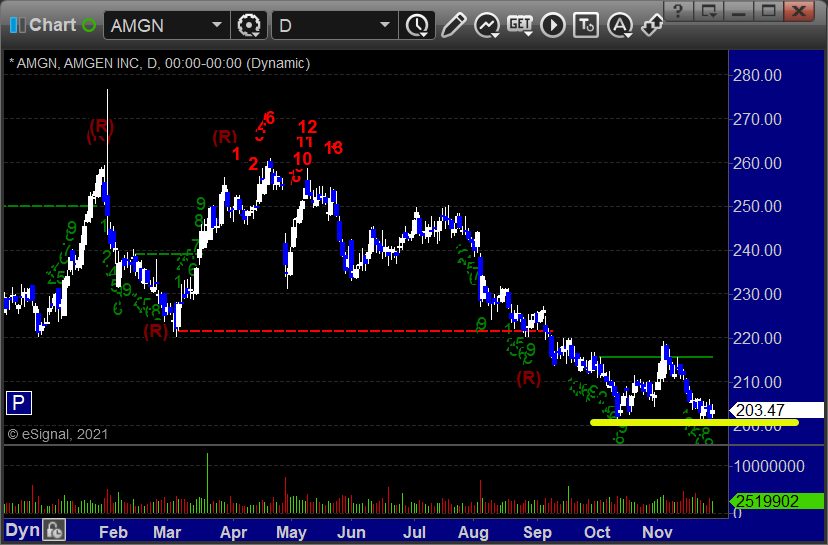This screenshot has height=545, width=828.
Task: Open the window options dropdown button
Action: 708,11
